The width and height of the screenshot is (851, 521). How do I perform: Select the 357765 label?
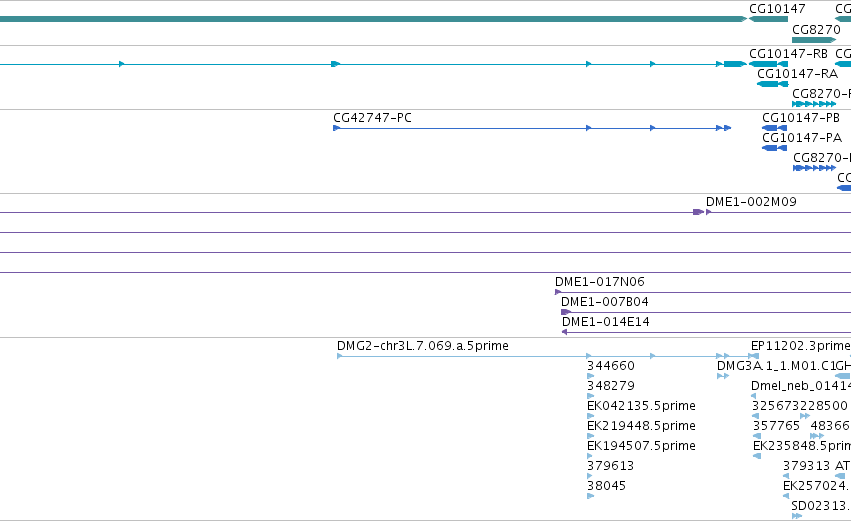pos(776,426)
